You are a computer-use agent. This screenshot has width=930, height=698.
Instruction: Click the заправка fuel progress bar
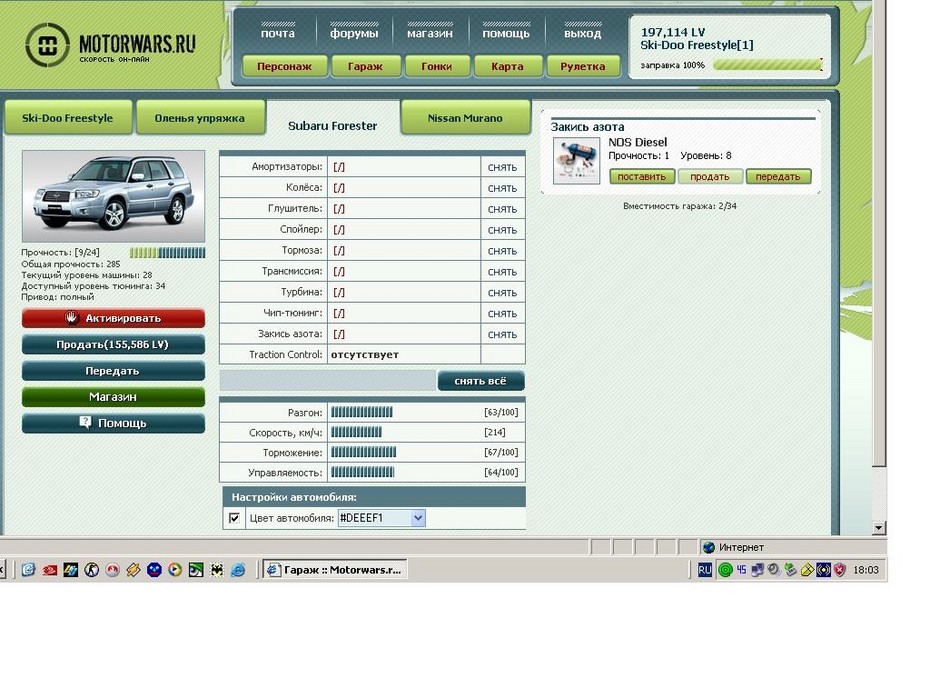767,65
